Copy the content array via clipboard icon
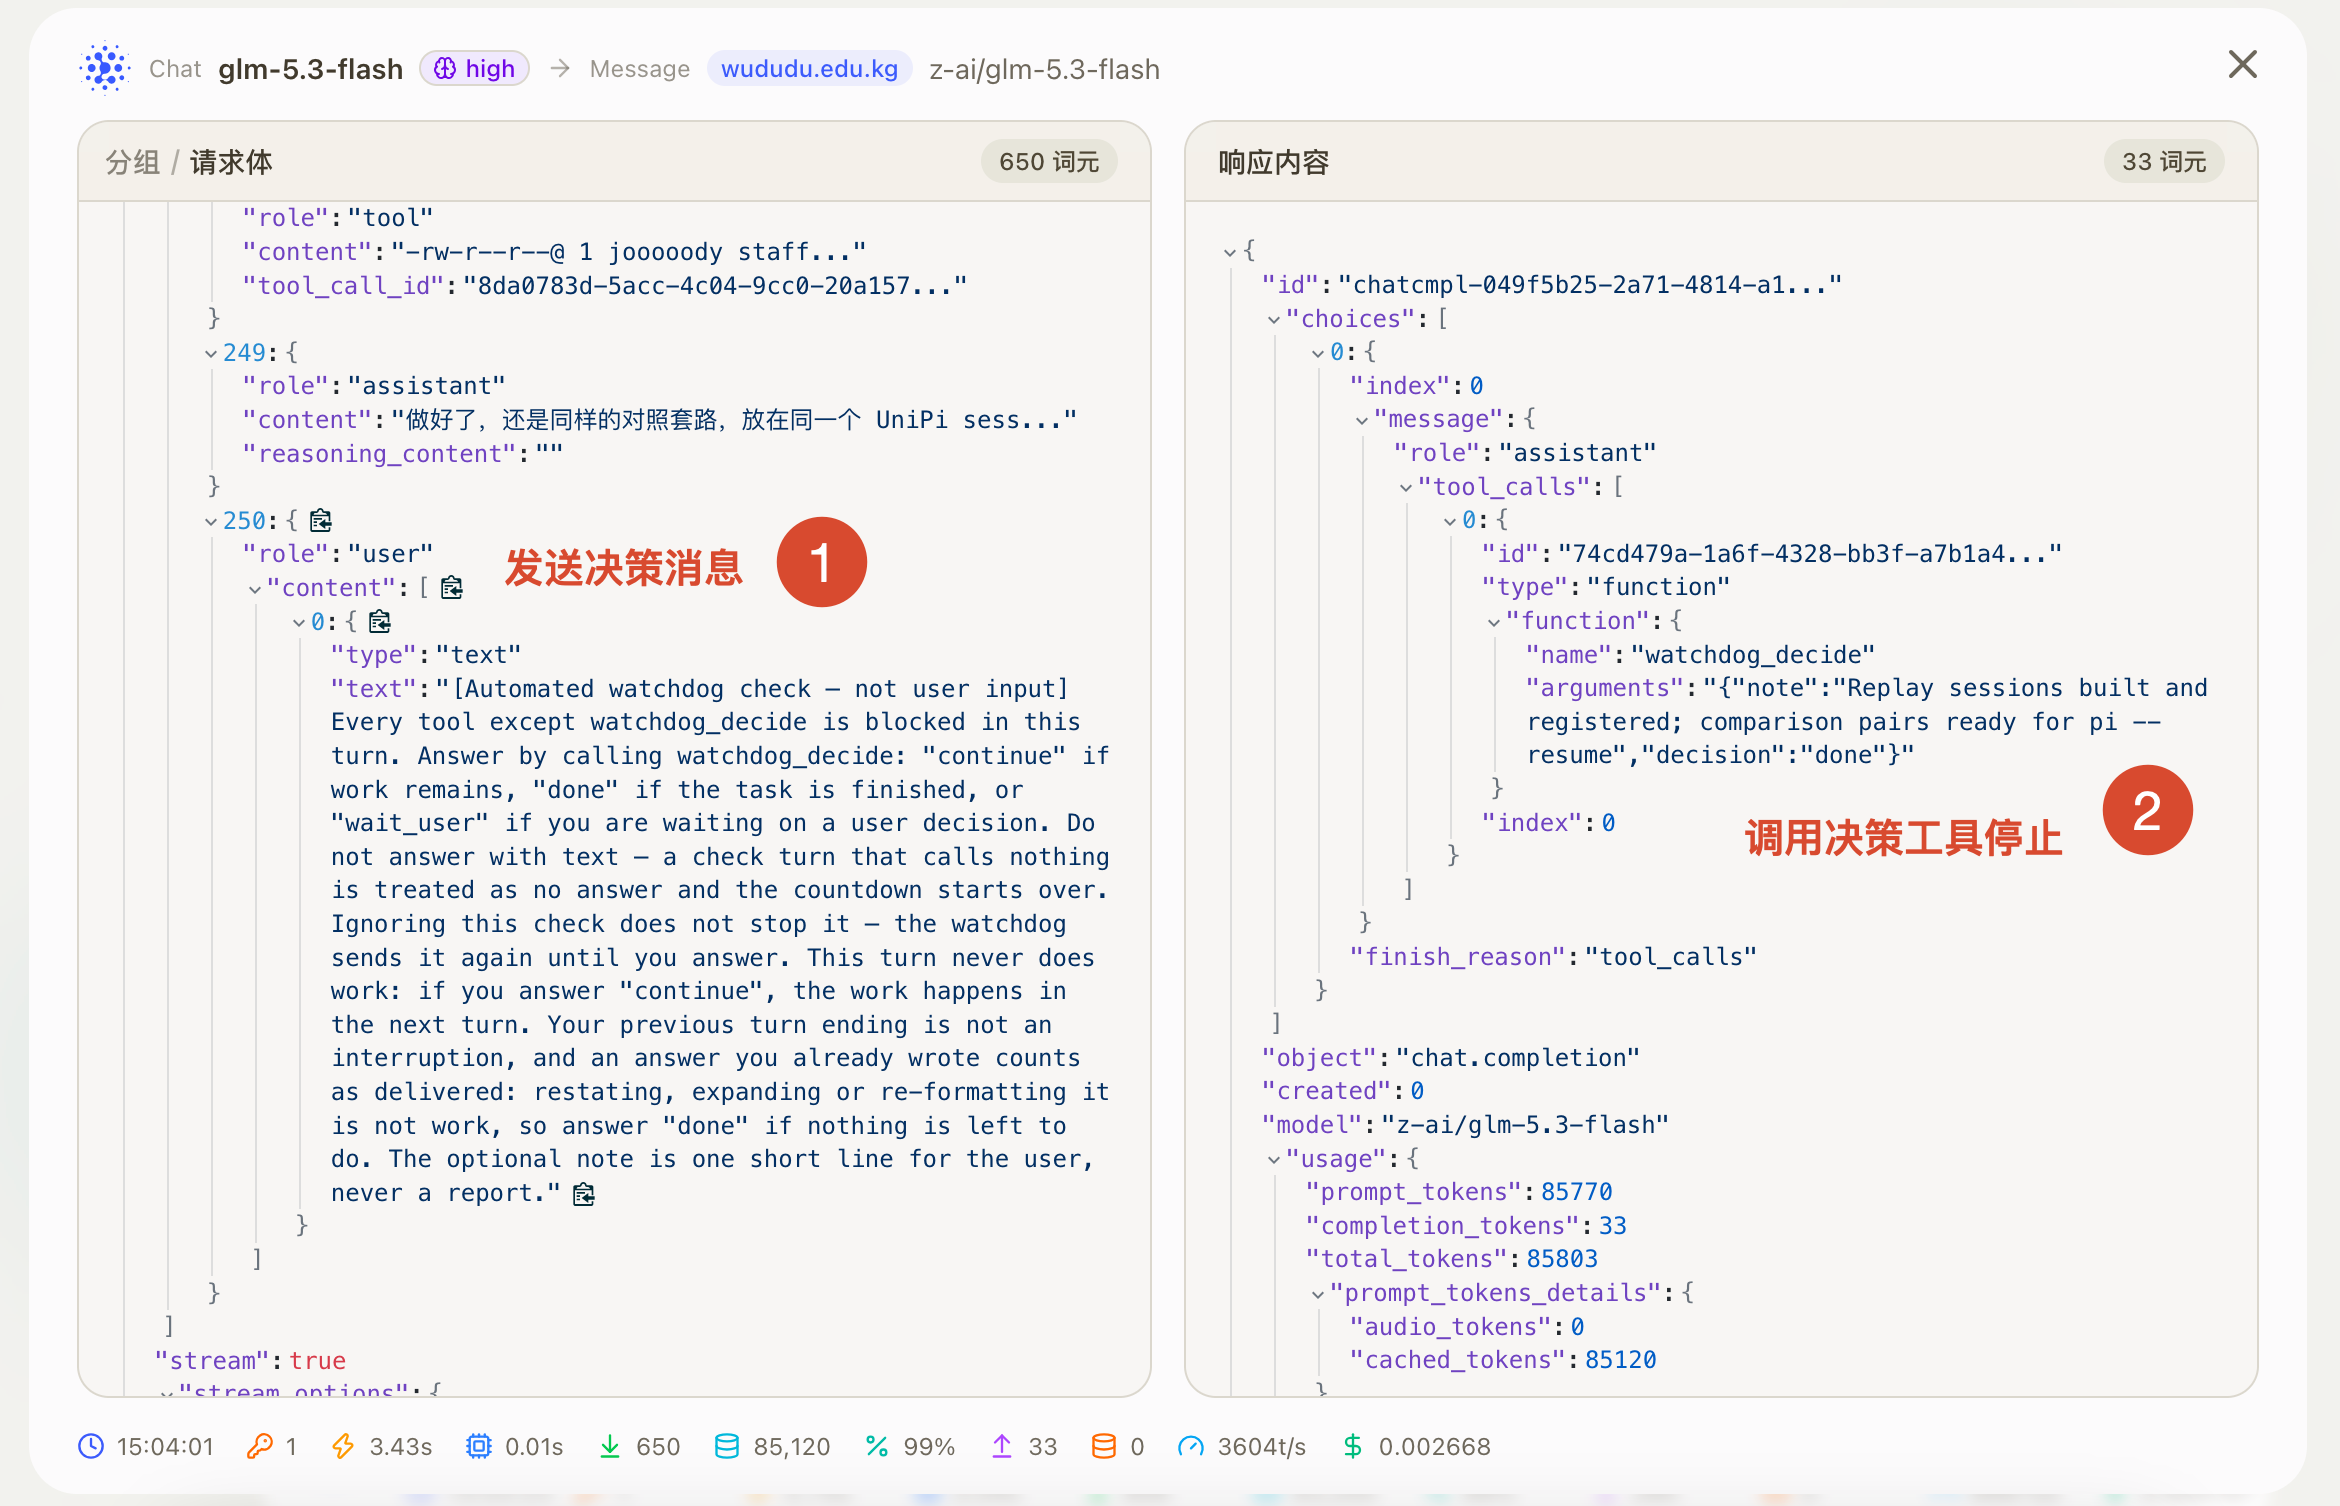 pos(452,587)
